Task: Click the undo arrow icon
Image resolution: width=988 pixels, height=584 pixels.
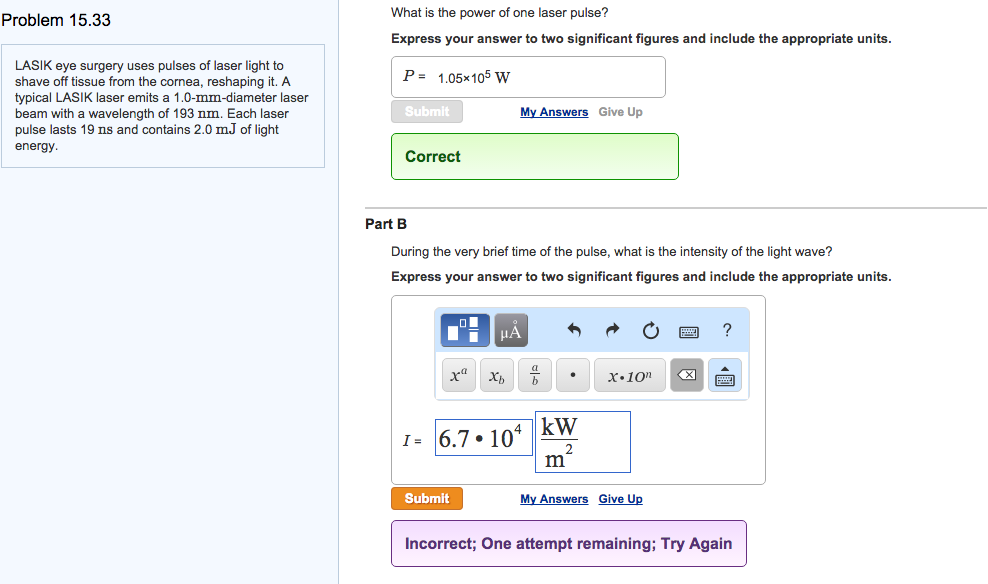Action: coord(574,330)
